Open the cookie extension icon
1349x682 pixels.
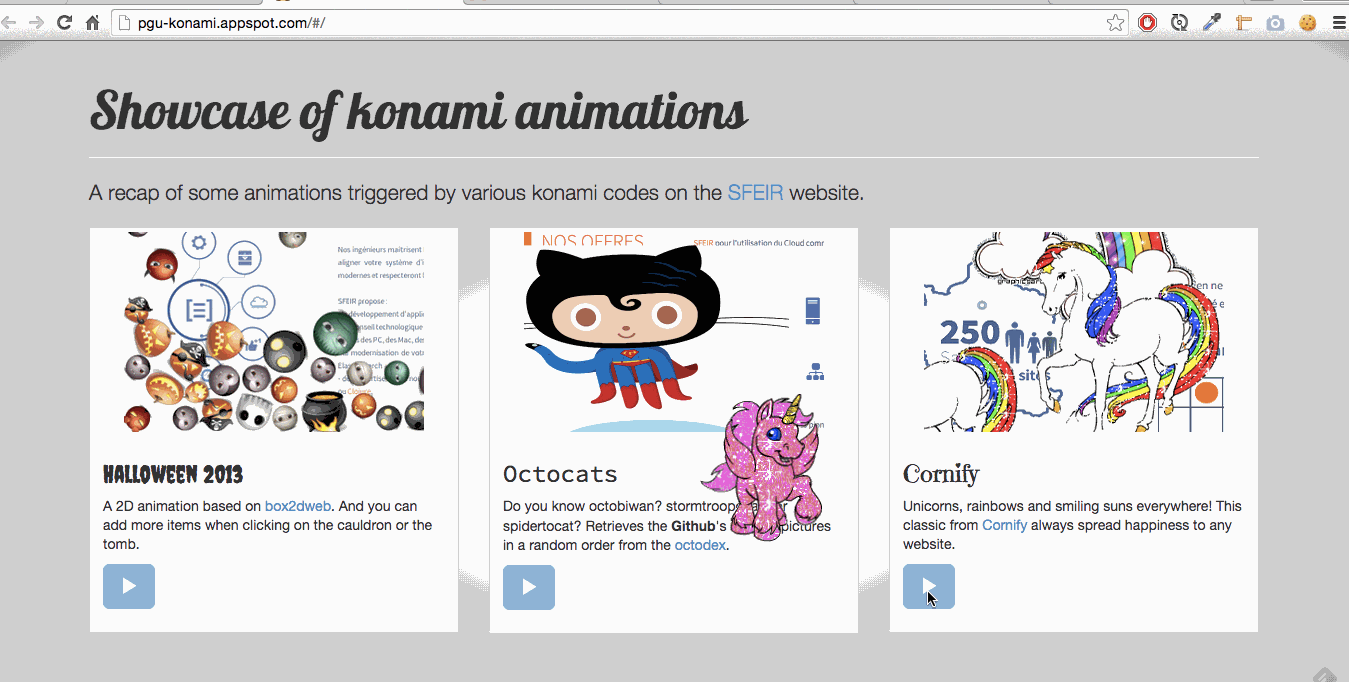coord(1307,22)
